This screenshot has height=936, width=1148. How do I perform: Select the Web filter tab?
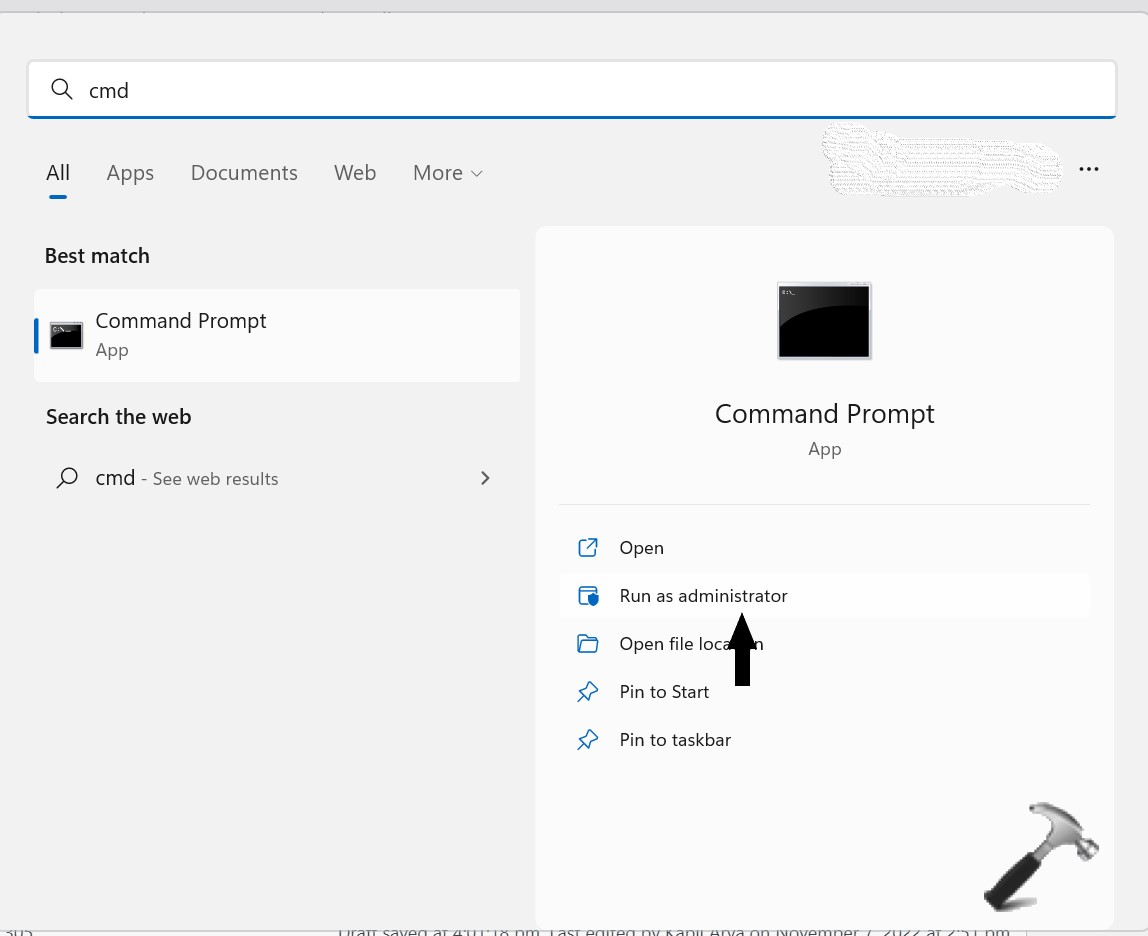tap(355, 173)
